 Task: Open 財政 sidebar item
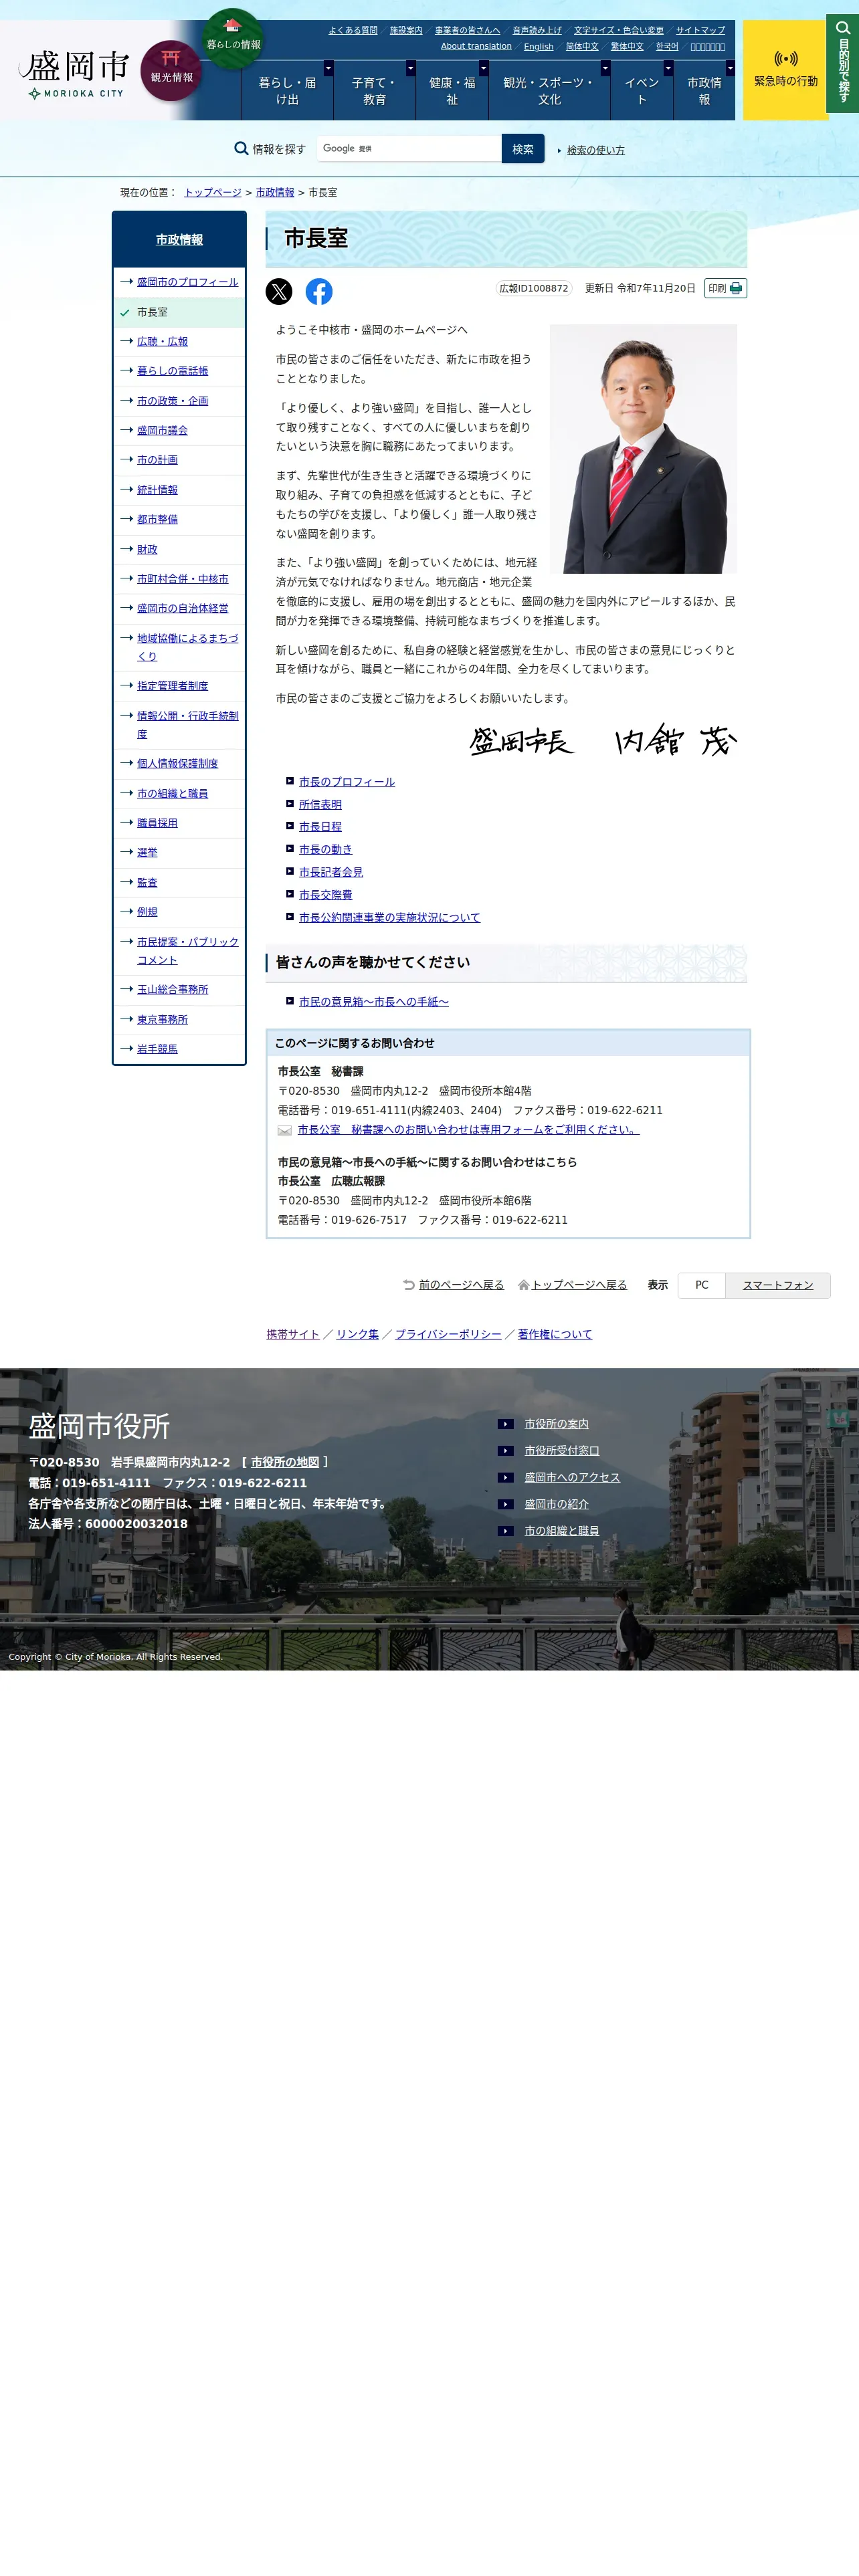pyautogui.click(x=147, y=550)
